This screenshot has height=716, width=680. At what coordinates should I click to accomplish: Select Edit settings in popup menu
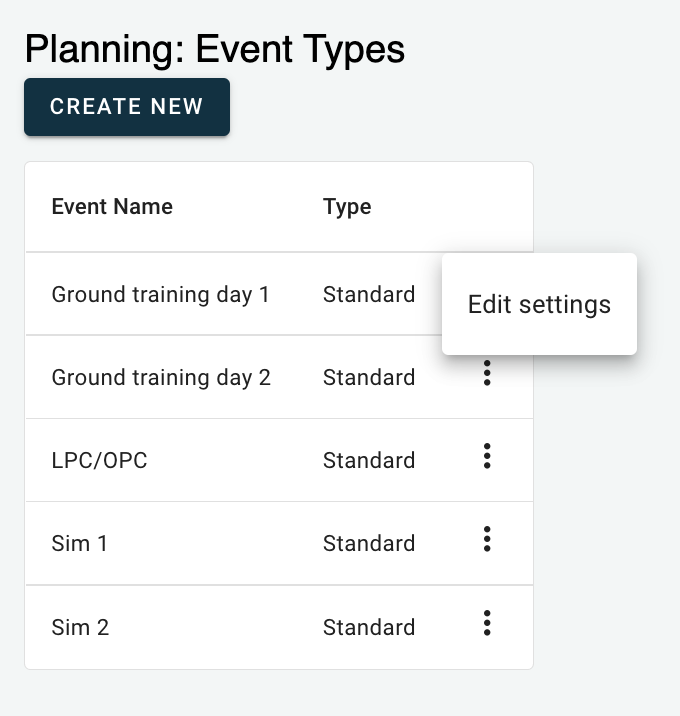tap(539, 304)
